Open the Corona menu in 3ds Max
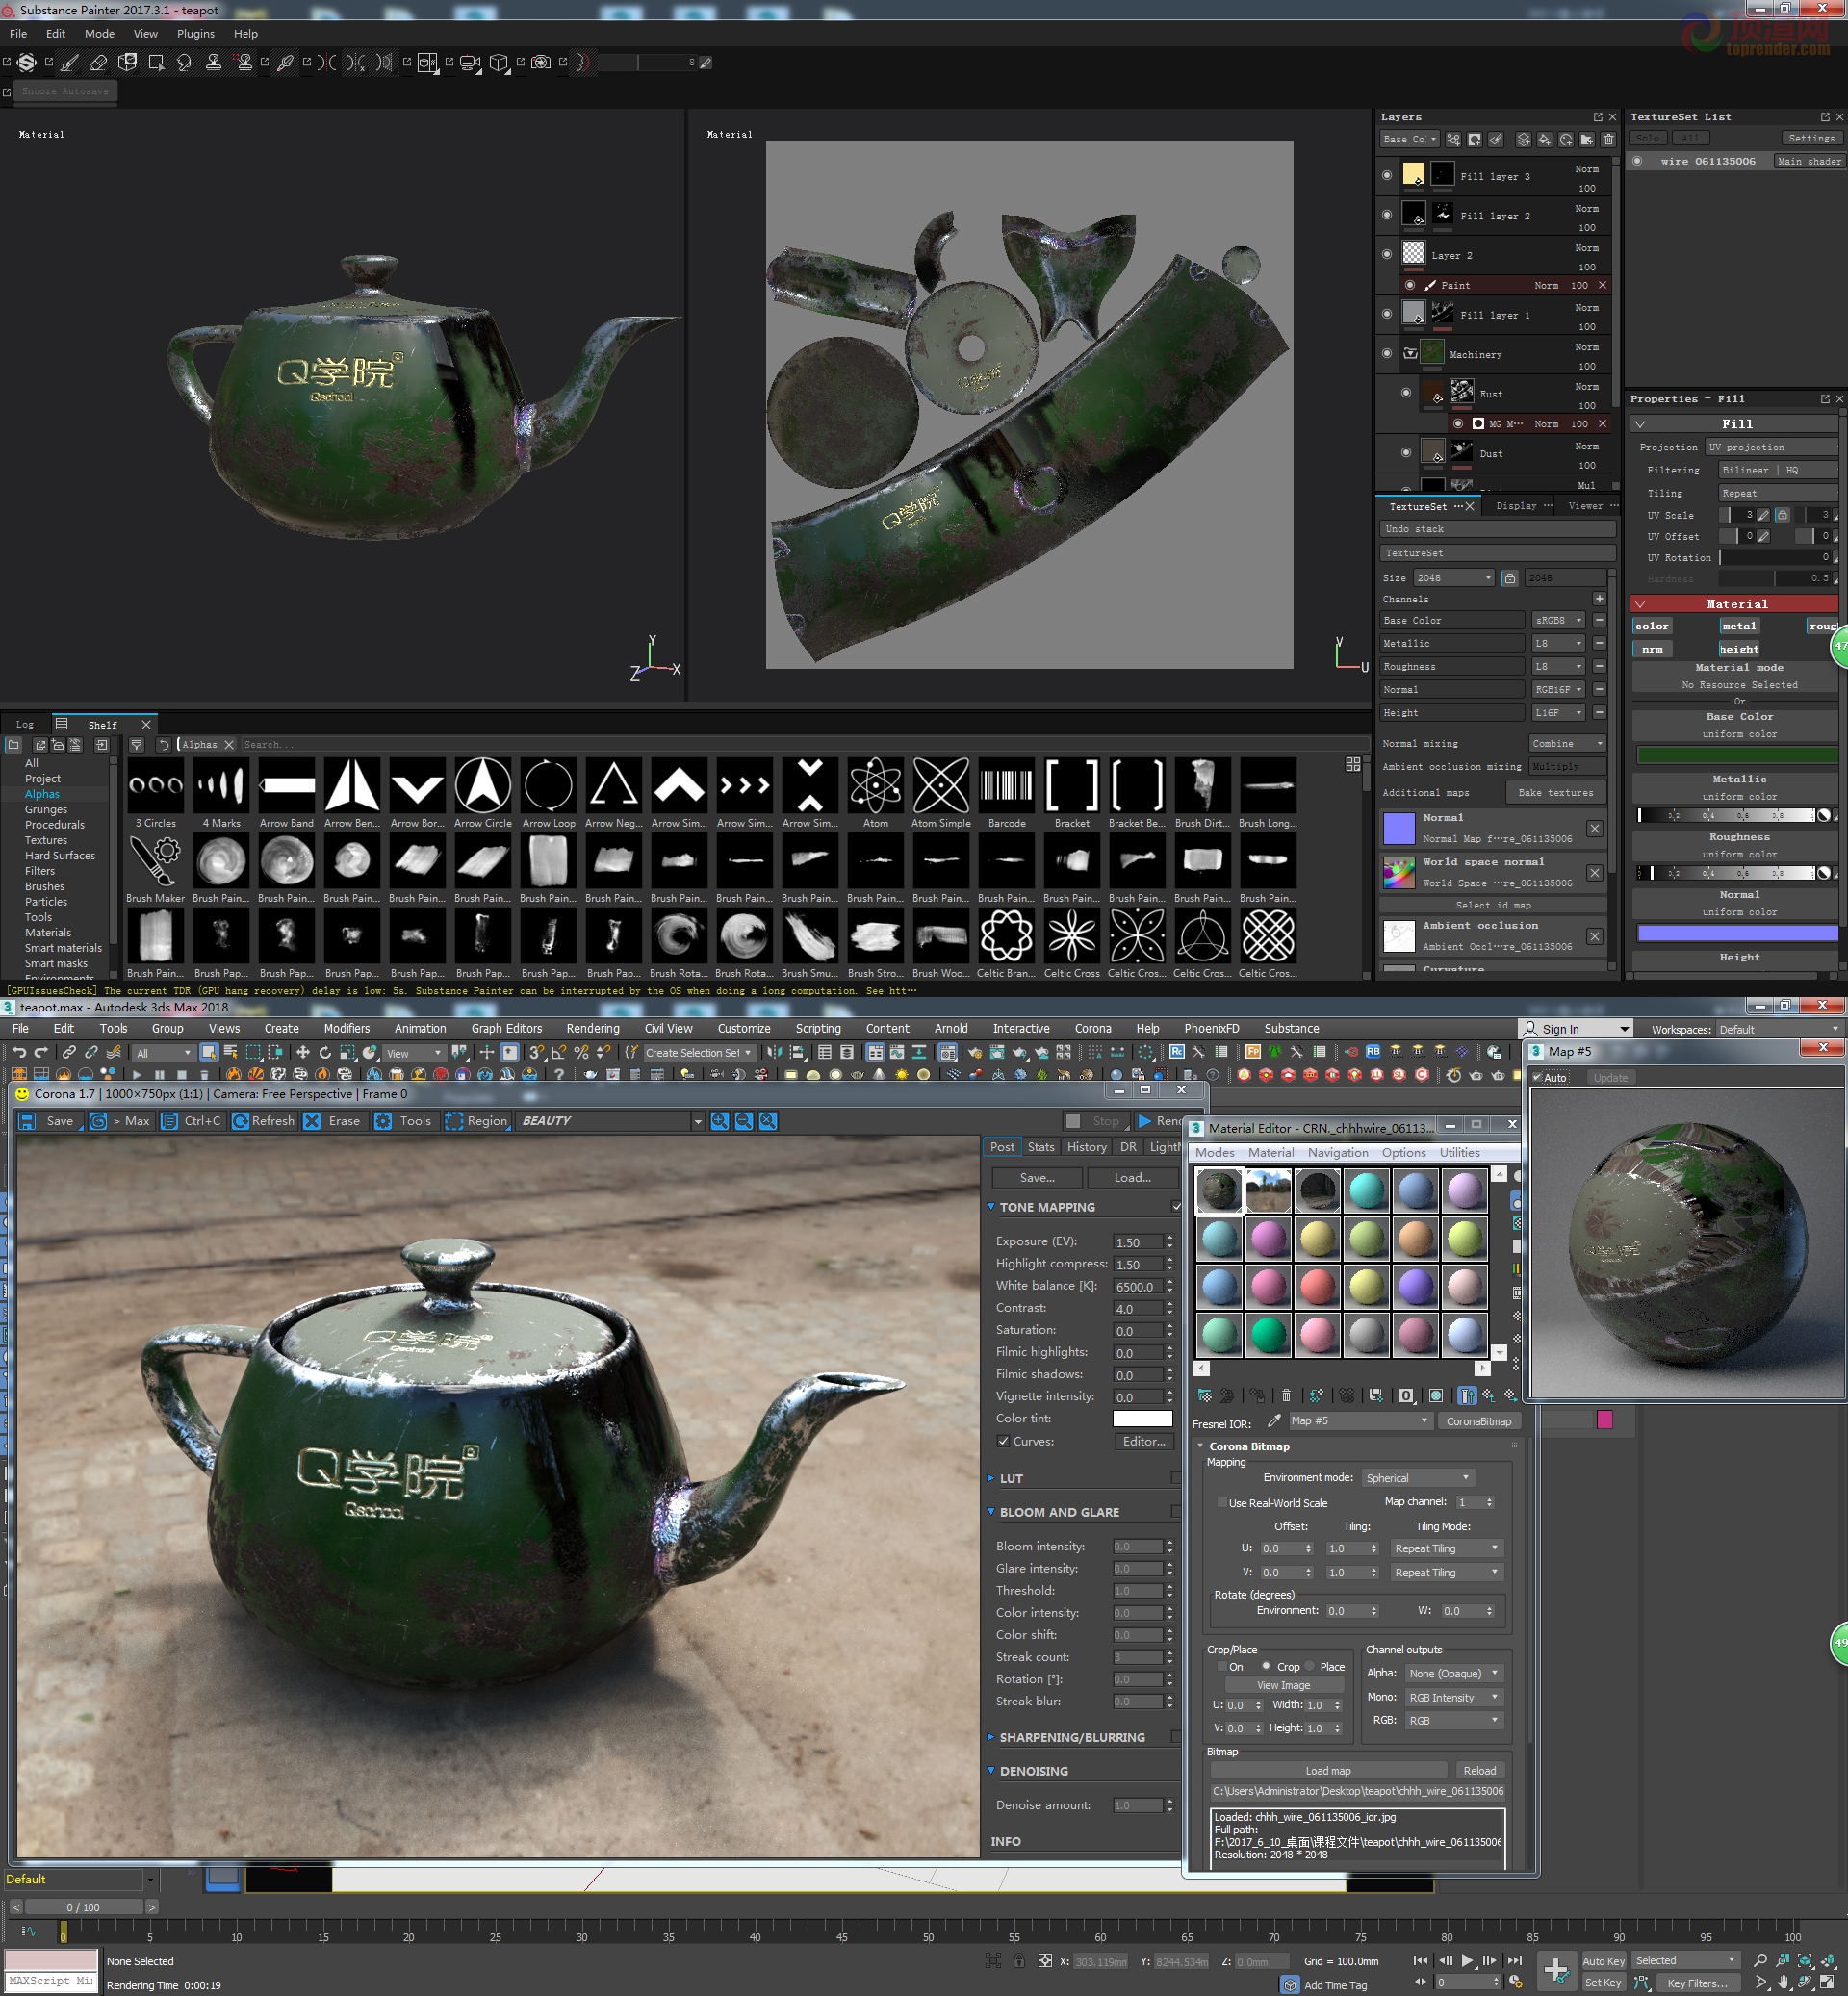Screen dimensions: 1848x1996 point(1093,1028)
